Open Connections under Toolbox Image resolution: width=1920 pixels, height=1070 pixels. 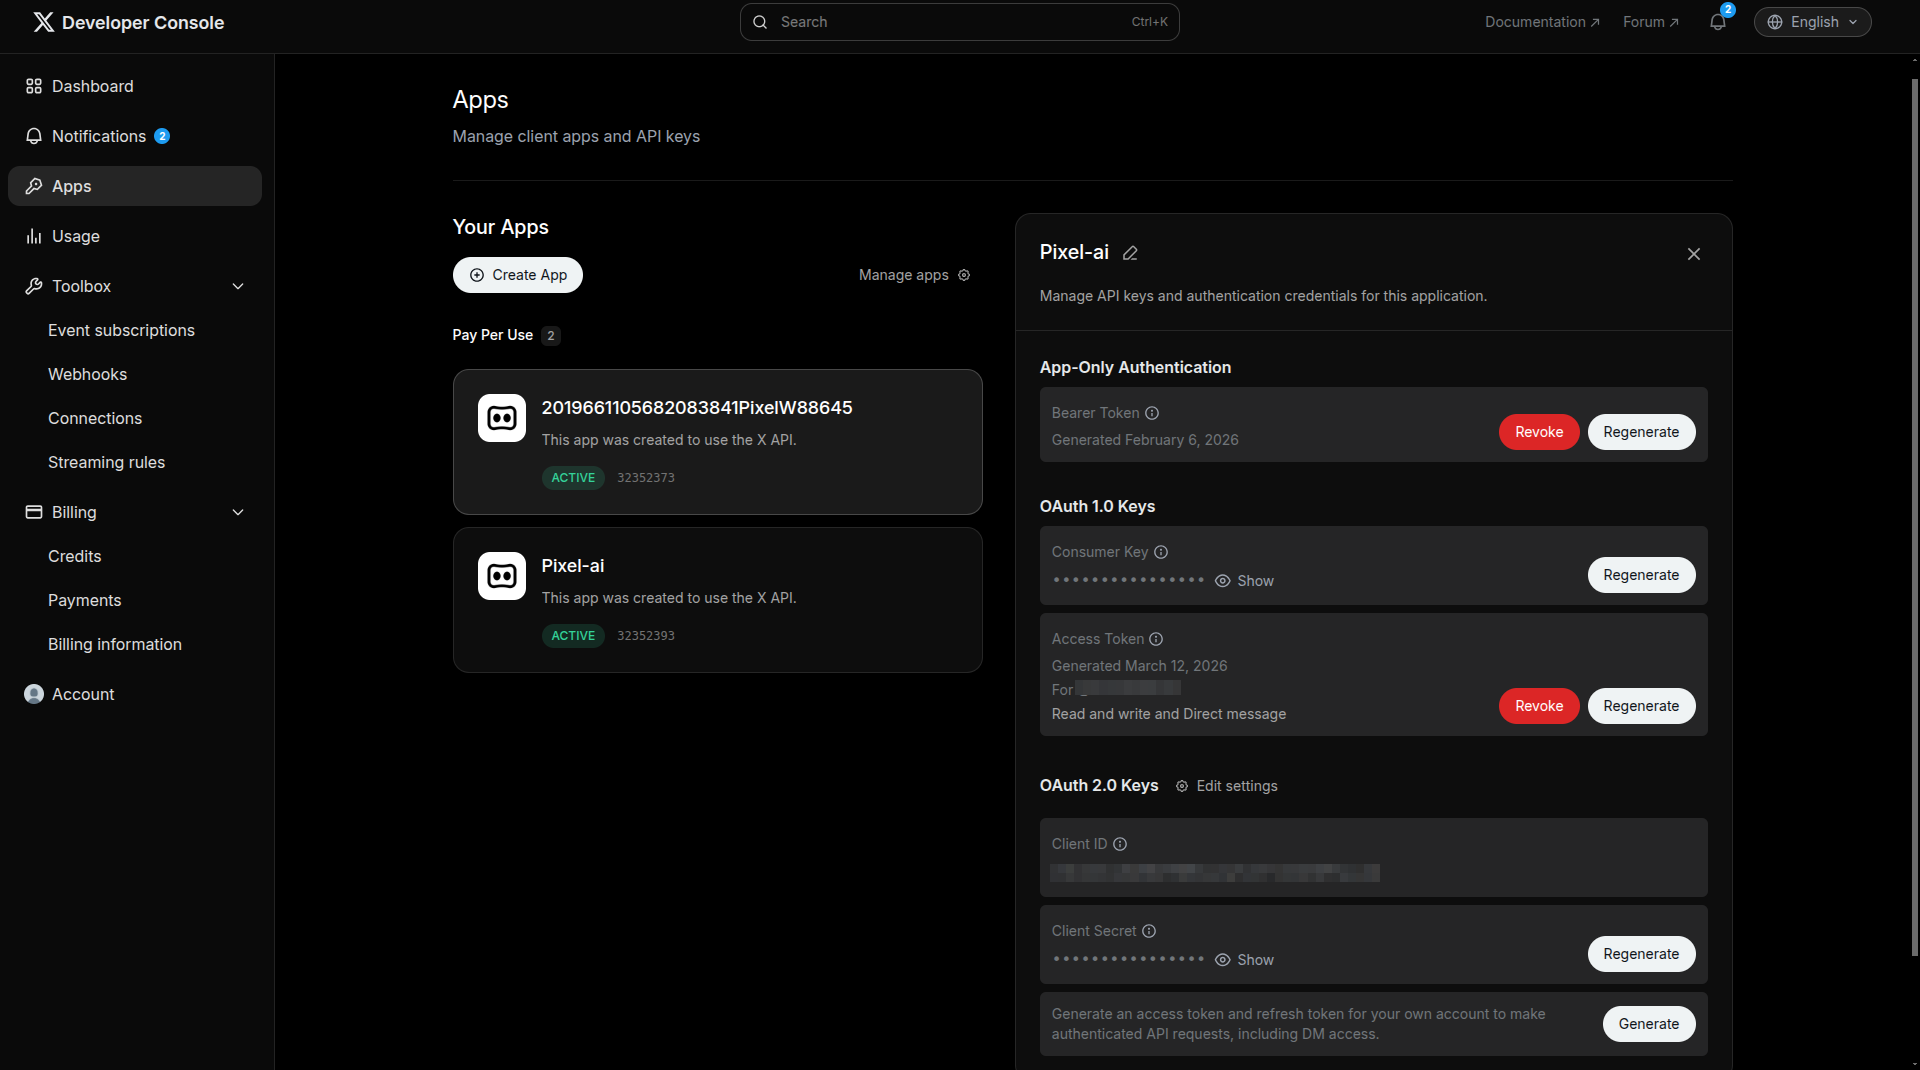pos(95,418)
